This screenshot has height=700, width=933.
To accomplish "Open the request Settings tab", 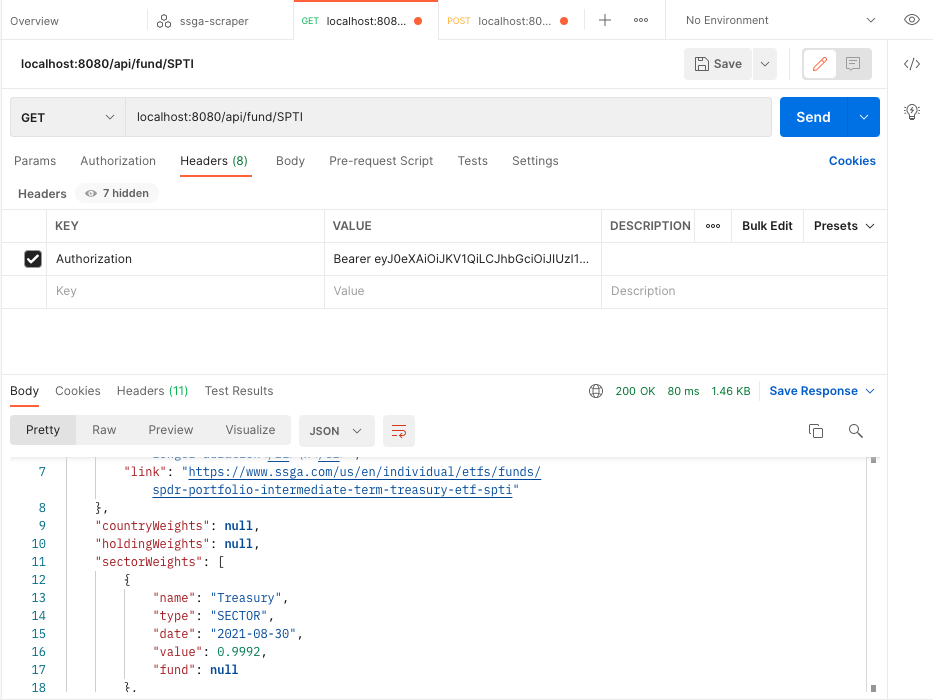I will pos(535,161).
